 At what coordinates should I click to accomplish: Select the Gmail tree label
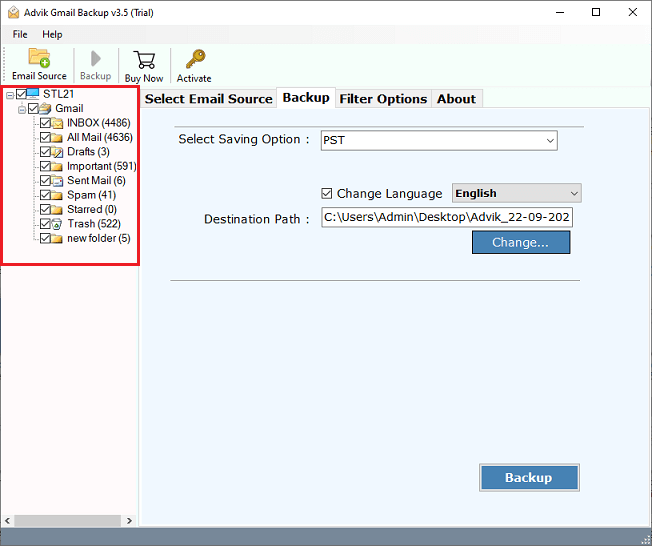click(69, 109)
